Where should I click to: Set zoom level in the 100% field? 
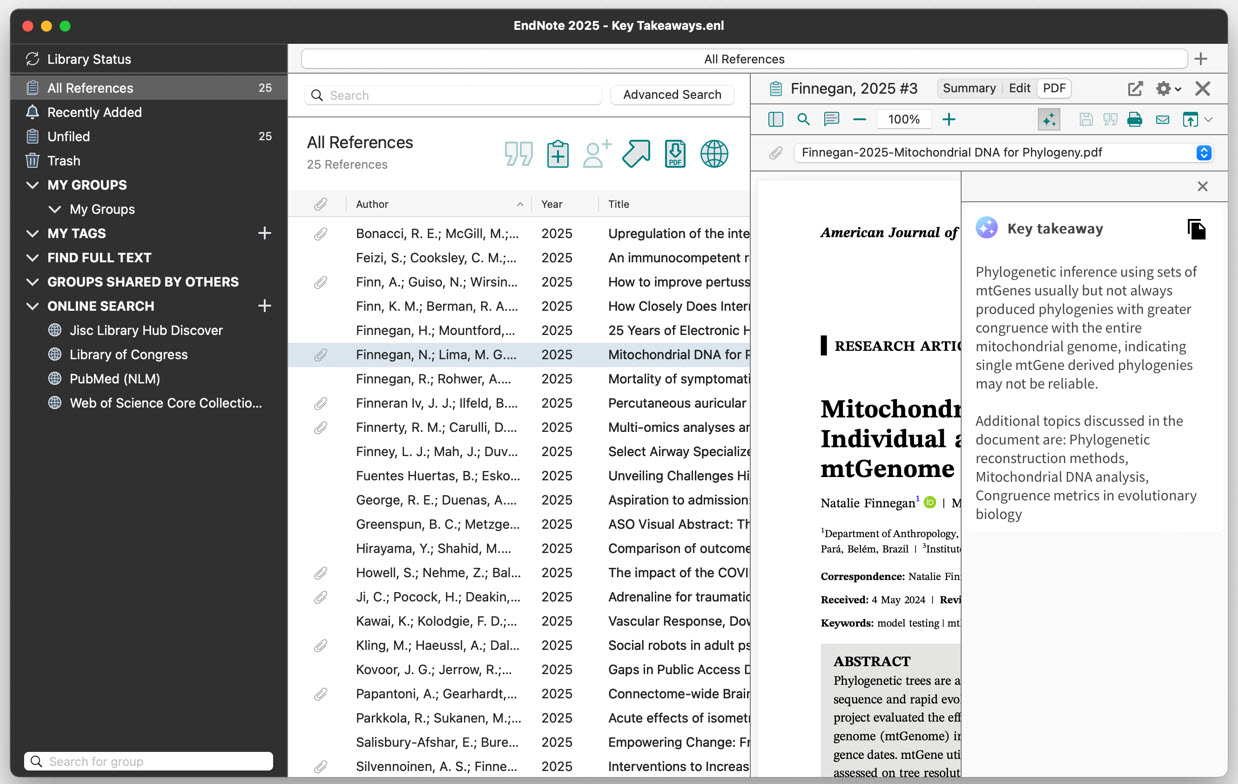pos(904,119)
